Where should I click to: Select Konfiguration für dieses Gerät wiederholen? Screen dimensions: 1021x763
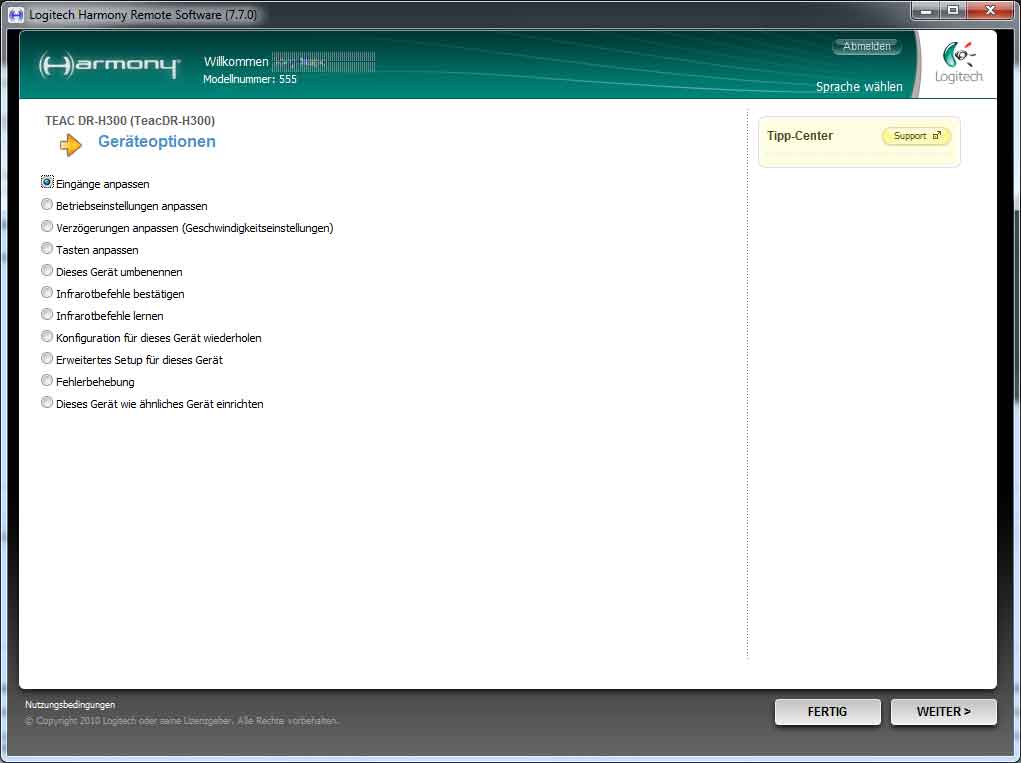pos(47,337)
